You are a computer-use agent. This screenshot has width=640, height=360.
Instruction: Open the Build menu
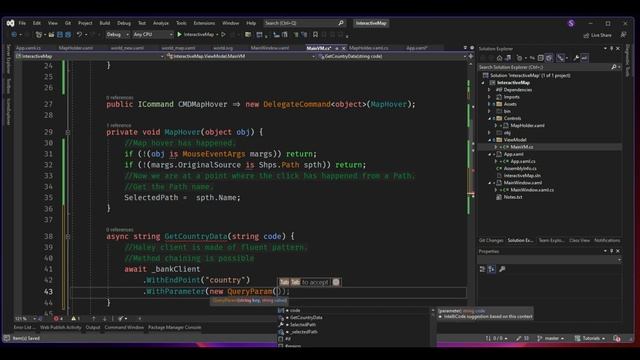[x=105, y=23]
